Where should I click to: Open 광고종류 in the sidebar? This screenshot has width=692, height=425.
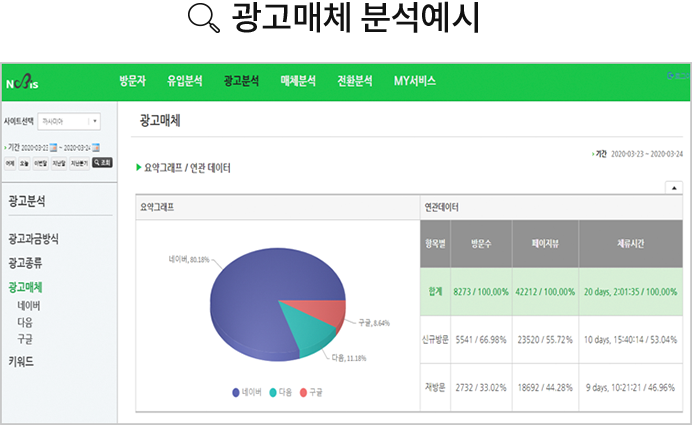pos(25,263)
